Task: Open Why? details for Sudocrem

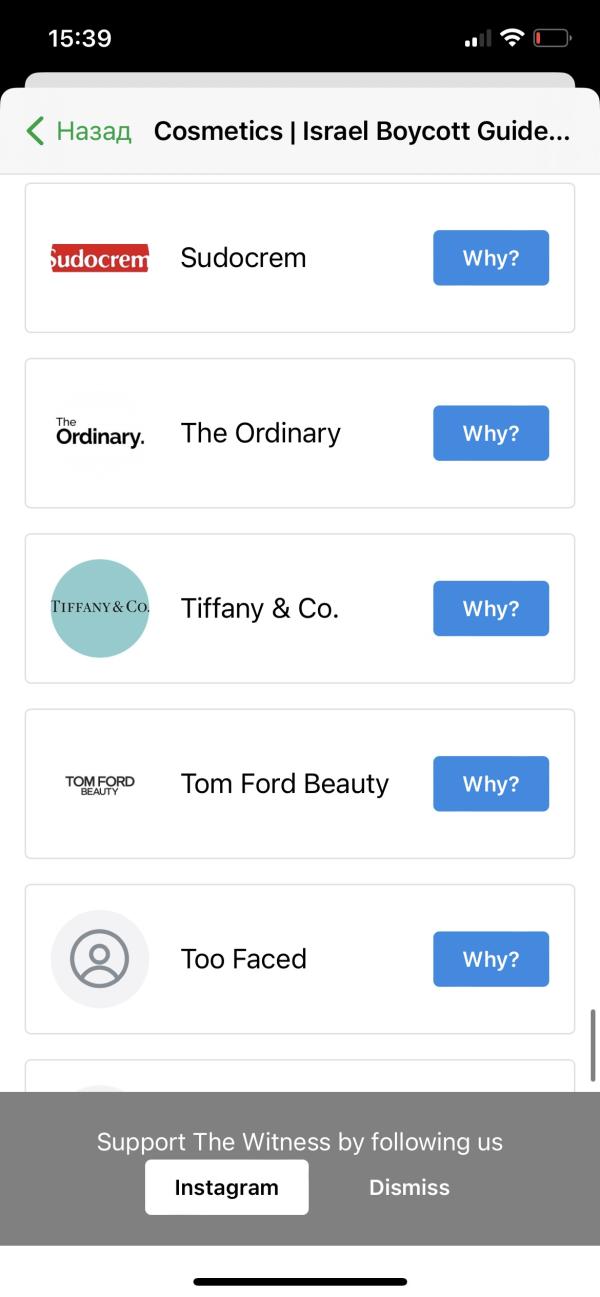Action: tap(490, 258)
